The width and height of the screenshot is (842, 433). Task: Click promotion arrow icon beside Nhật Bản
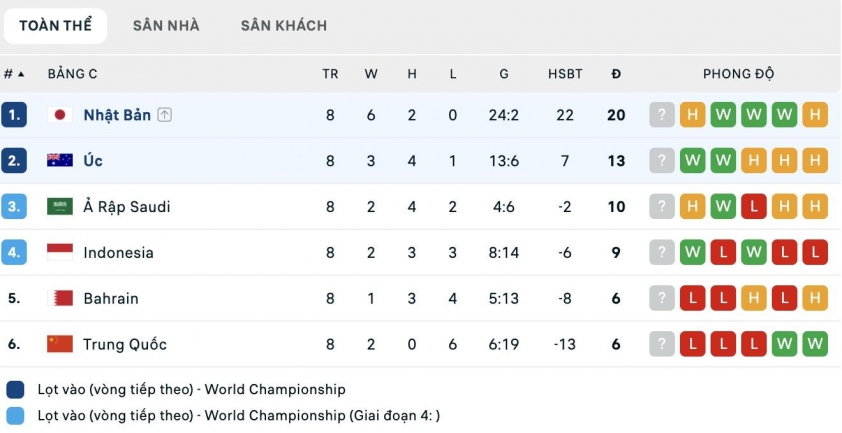click(x=165, y=114)
